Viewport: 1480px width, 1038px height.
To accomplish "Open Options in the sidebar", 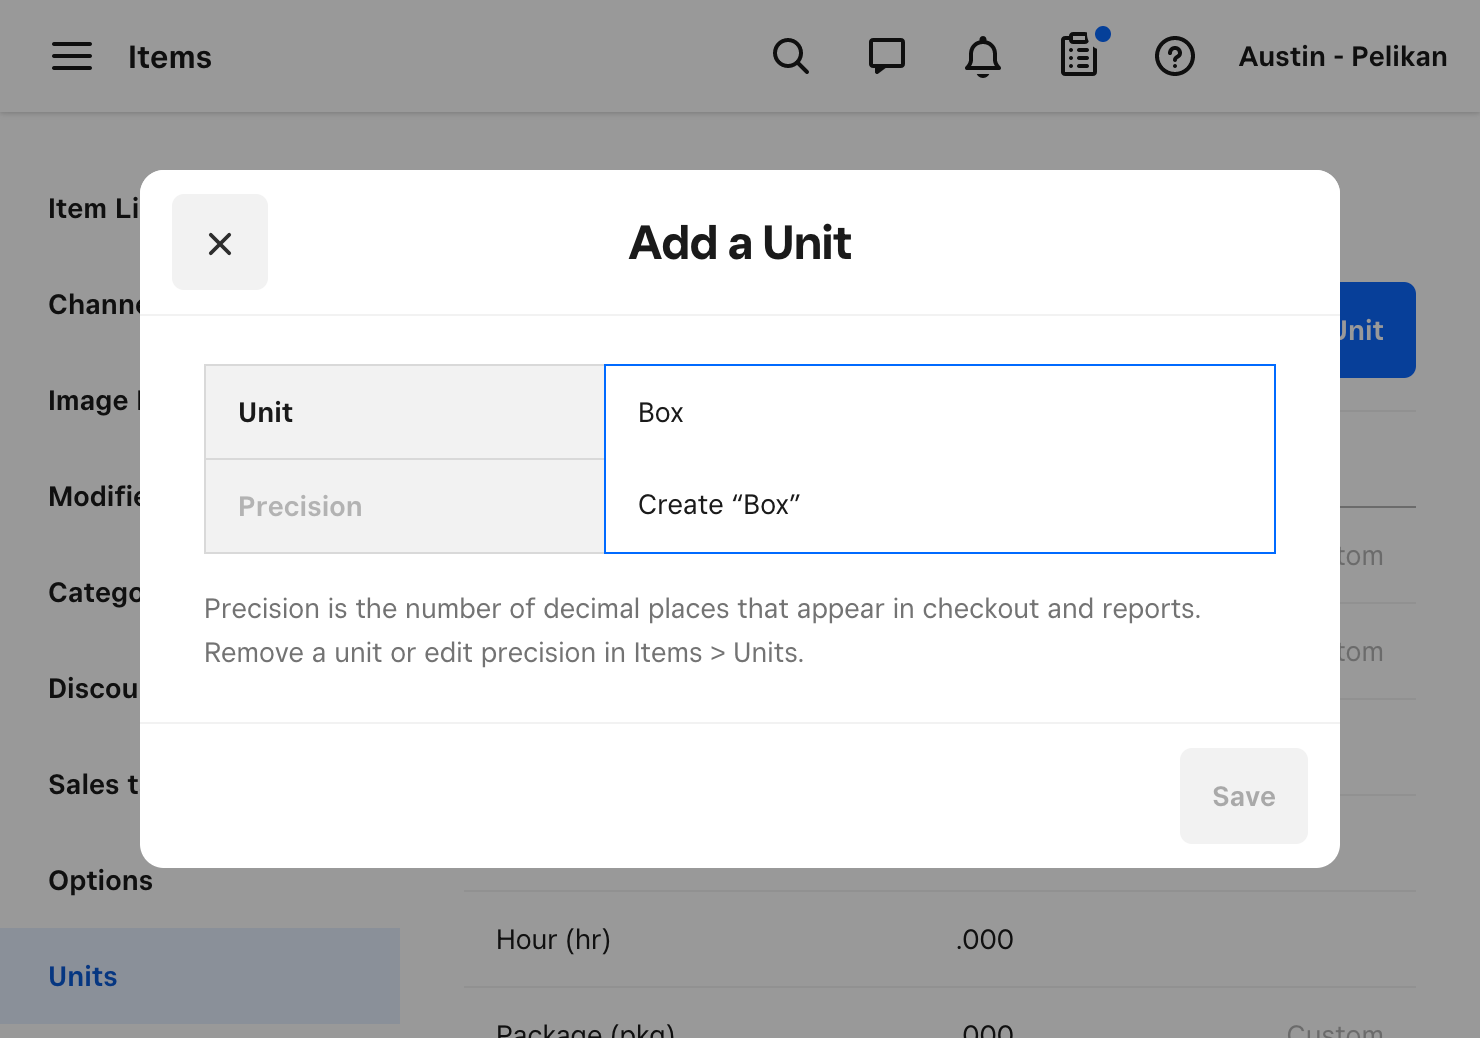I will (x=101, y=880).
